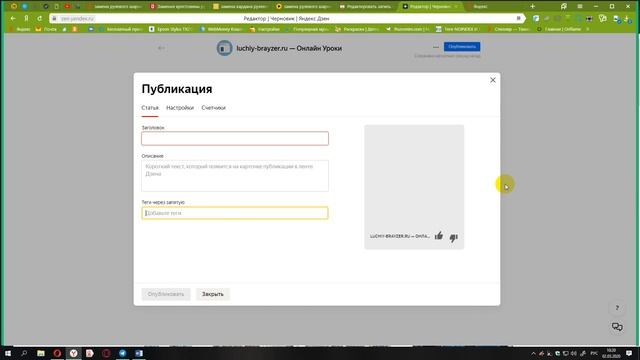Open the Настройки bookmark in bookmarks bar
The width and height of the screenshot is (640, 360).
[x=264, y=29]
